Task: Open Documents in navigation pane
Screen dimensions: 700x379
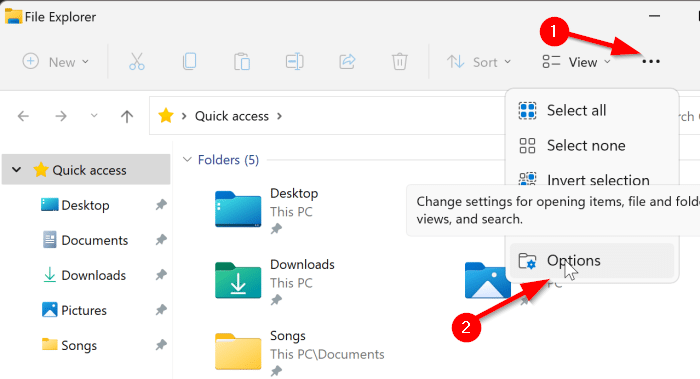Action: click(85, 240)
